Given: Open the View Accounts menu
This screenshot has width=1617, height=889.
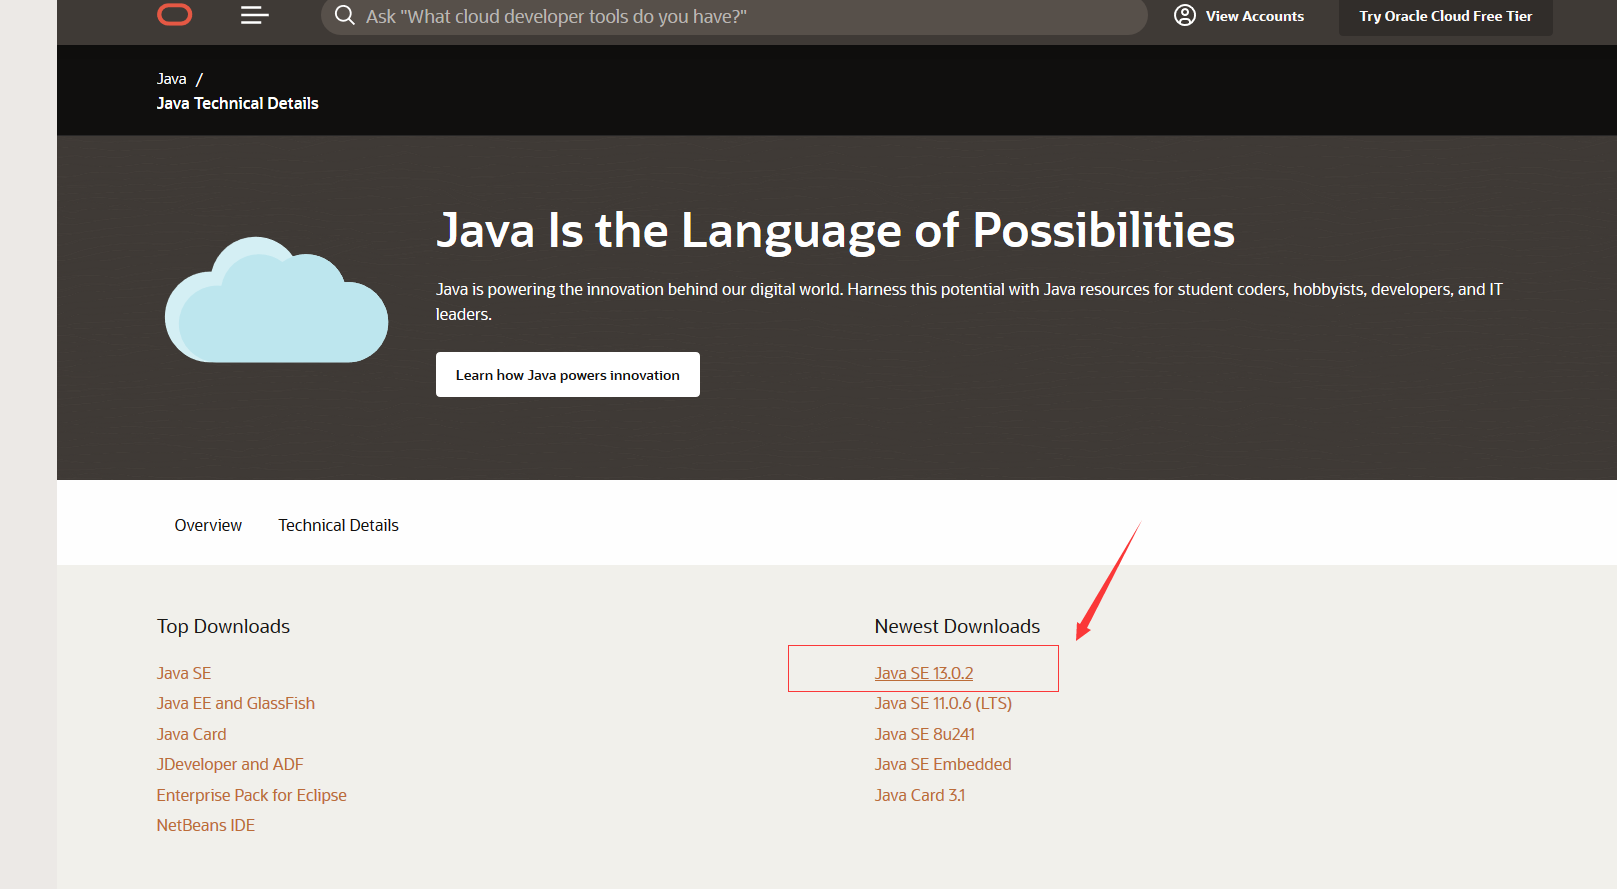Looking at the screenshot, I should (1254, 16).
